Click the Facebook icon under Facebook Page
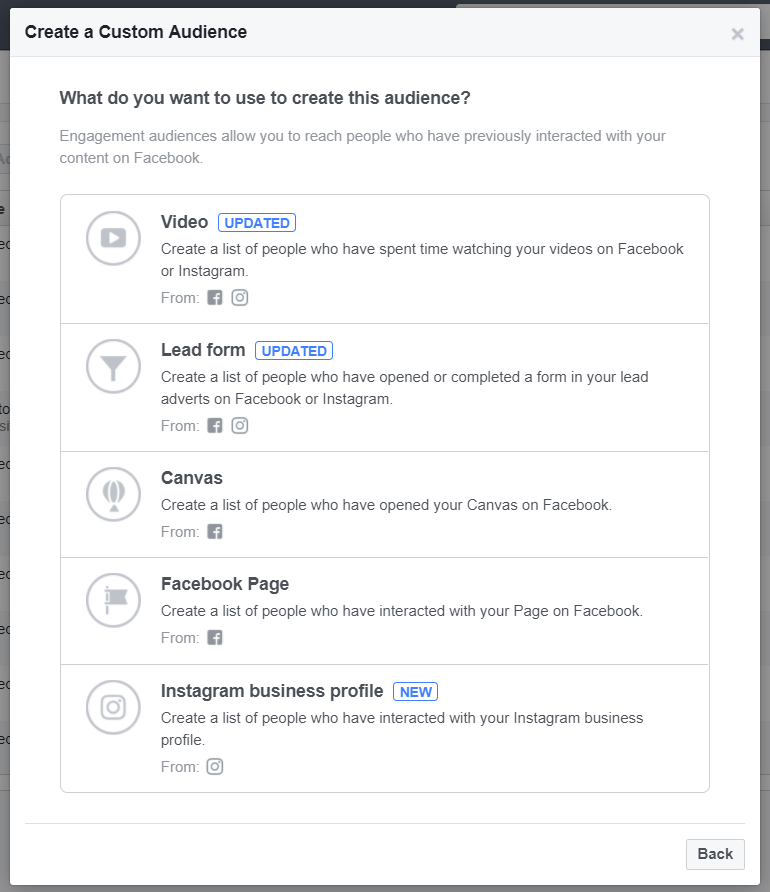Screen dimensions: 770x892 215,637
